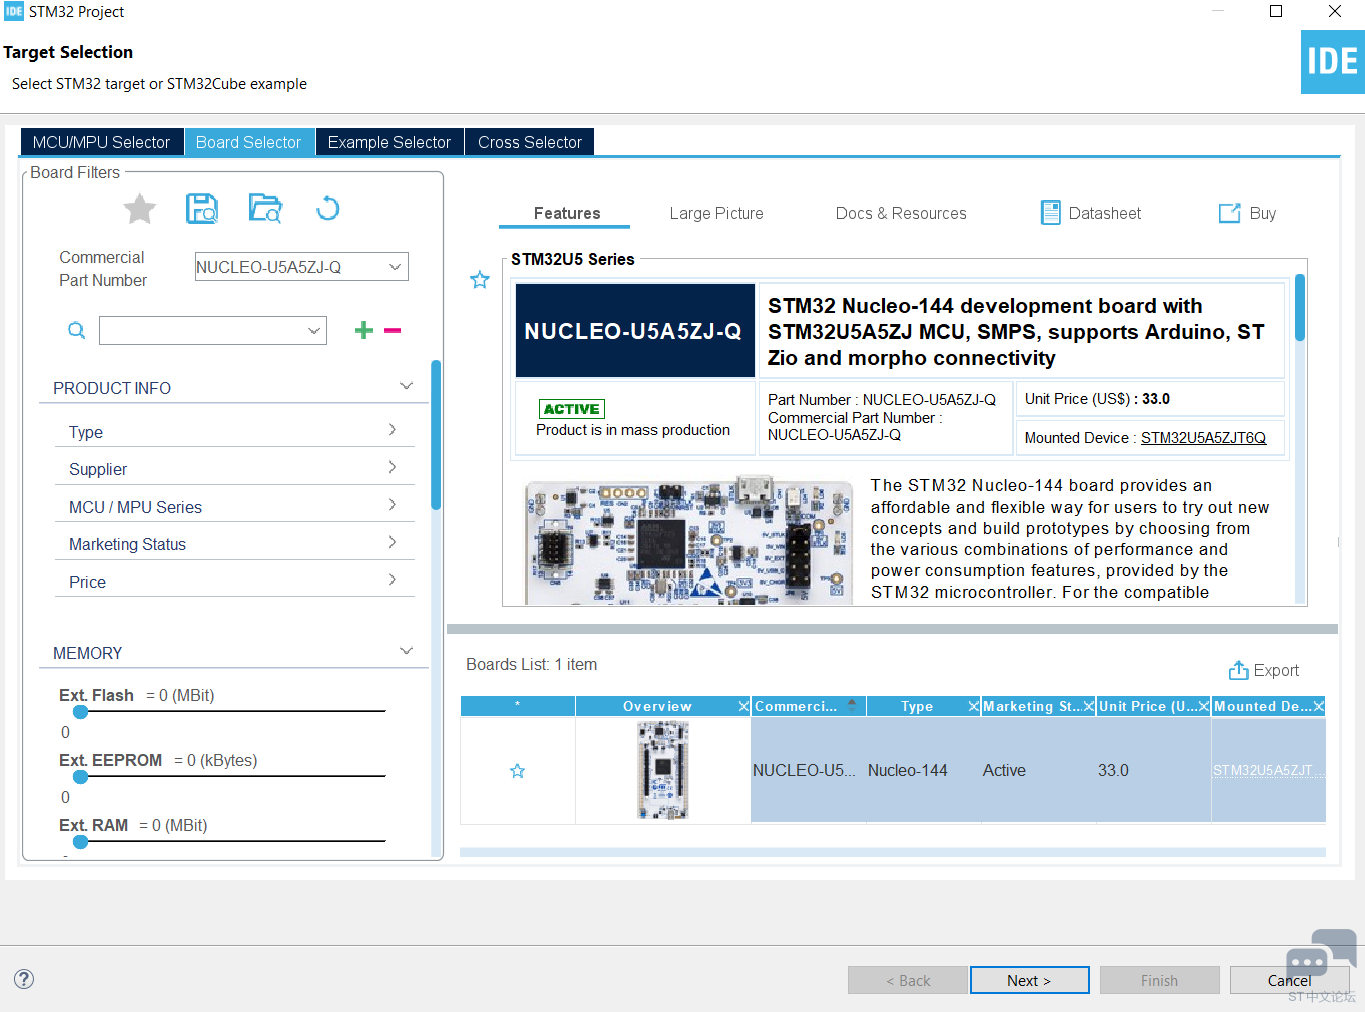Open the Cross Selector tab

(530, 142)
